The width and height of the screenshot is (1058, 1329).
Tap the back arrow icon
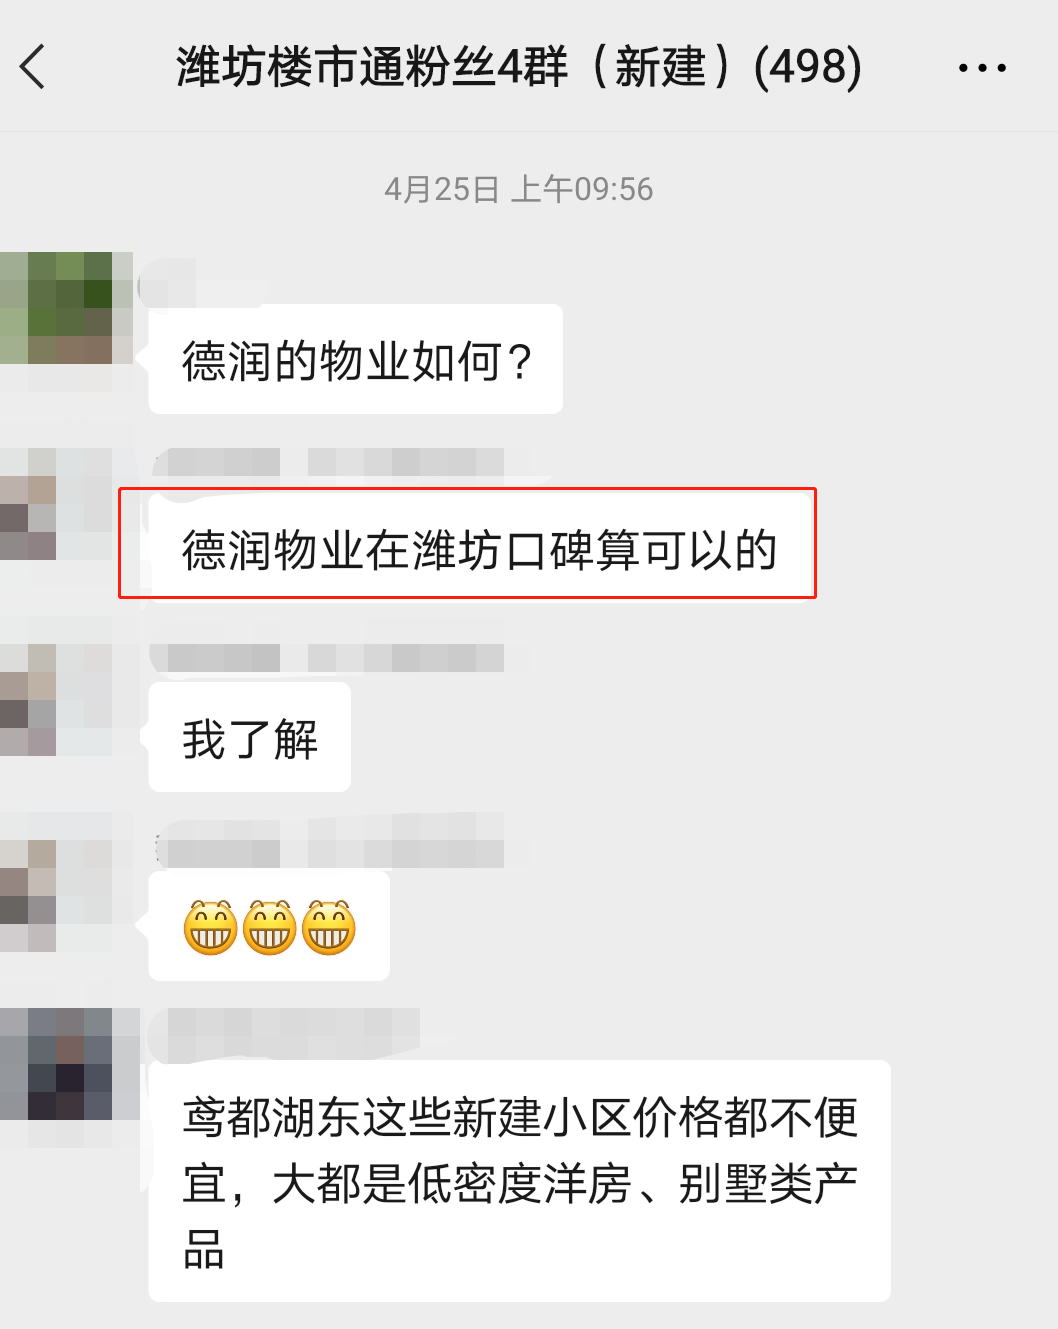tap(33, 67)
